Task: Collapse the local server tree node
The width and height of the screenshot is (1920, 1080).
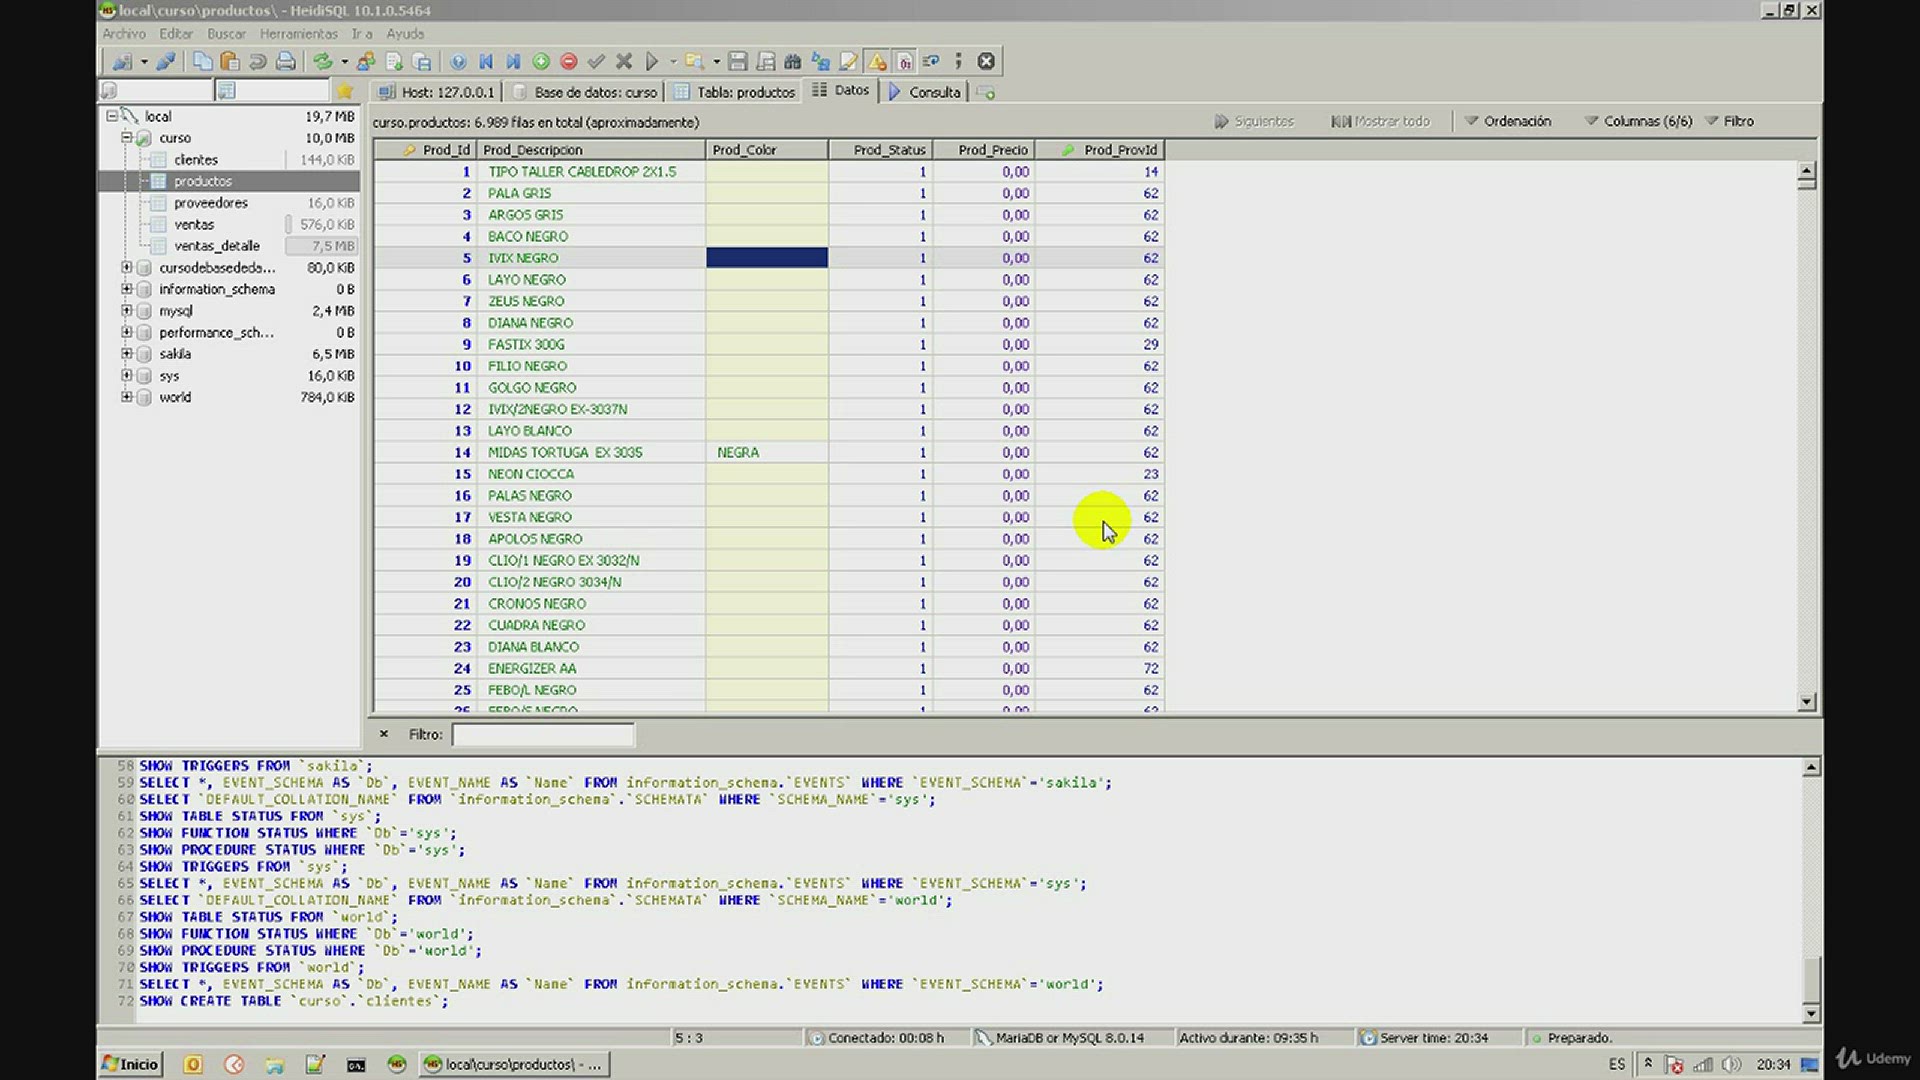Action: click(x=112, y=116)
